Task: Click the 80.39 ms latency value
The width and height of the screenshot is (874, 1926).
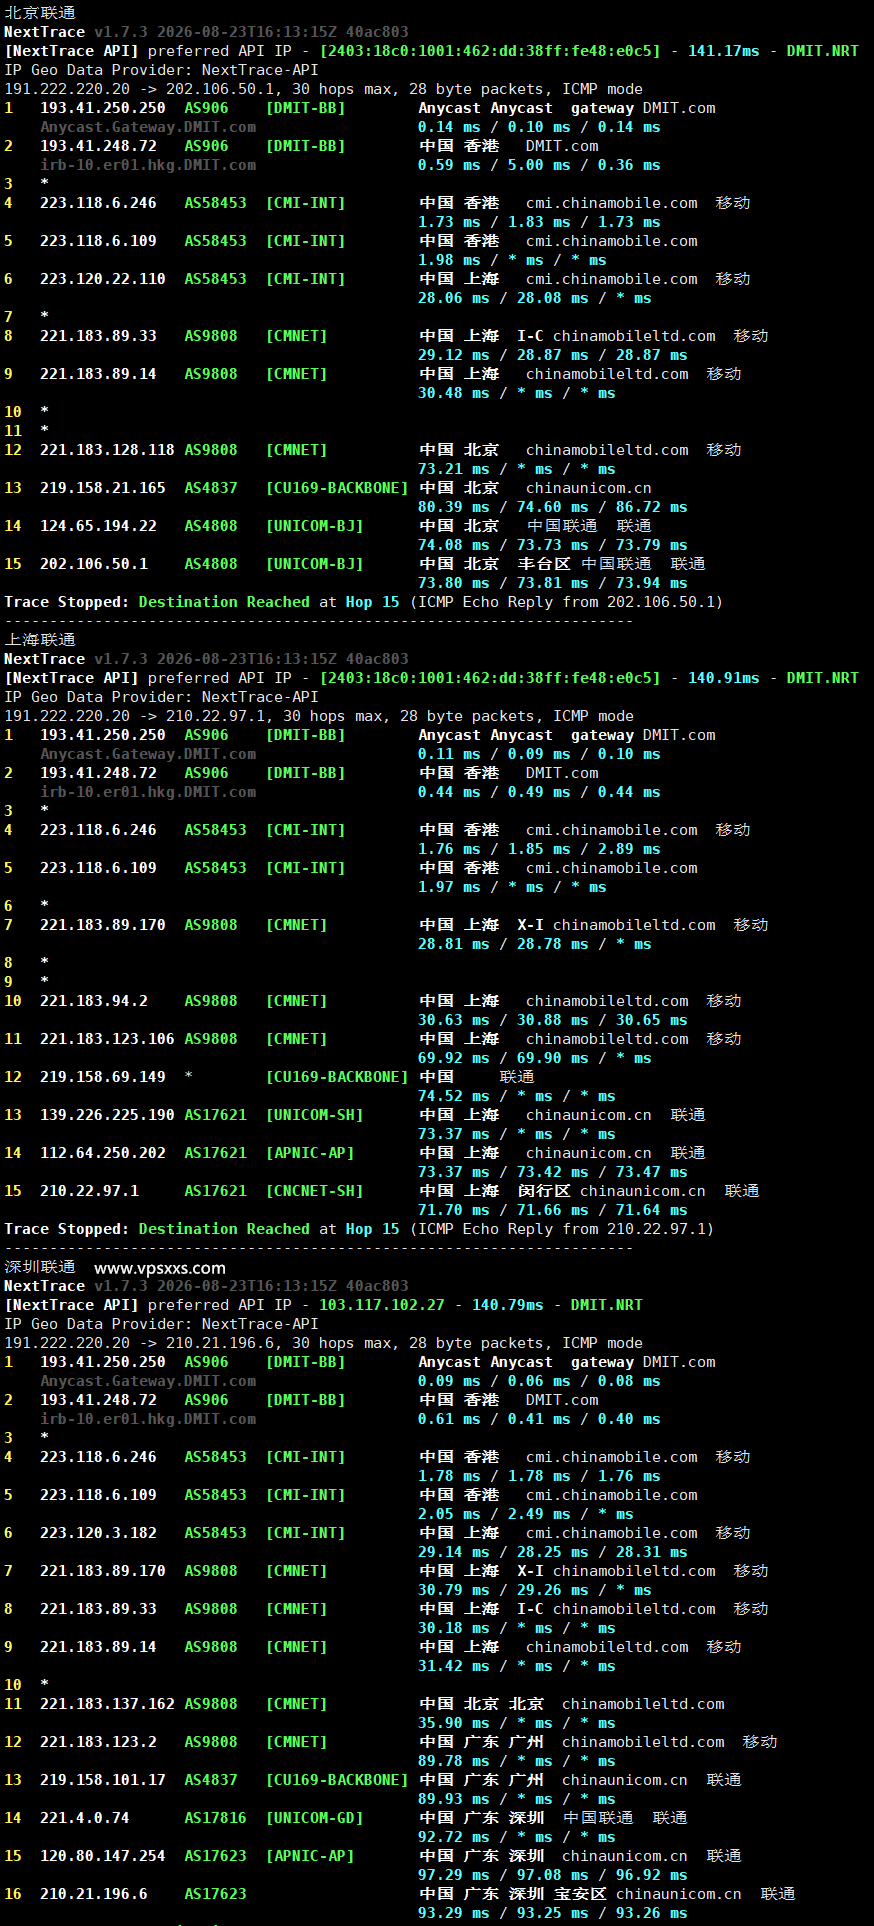Action: point(454,507)
